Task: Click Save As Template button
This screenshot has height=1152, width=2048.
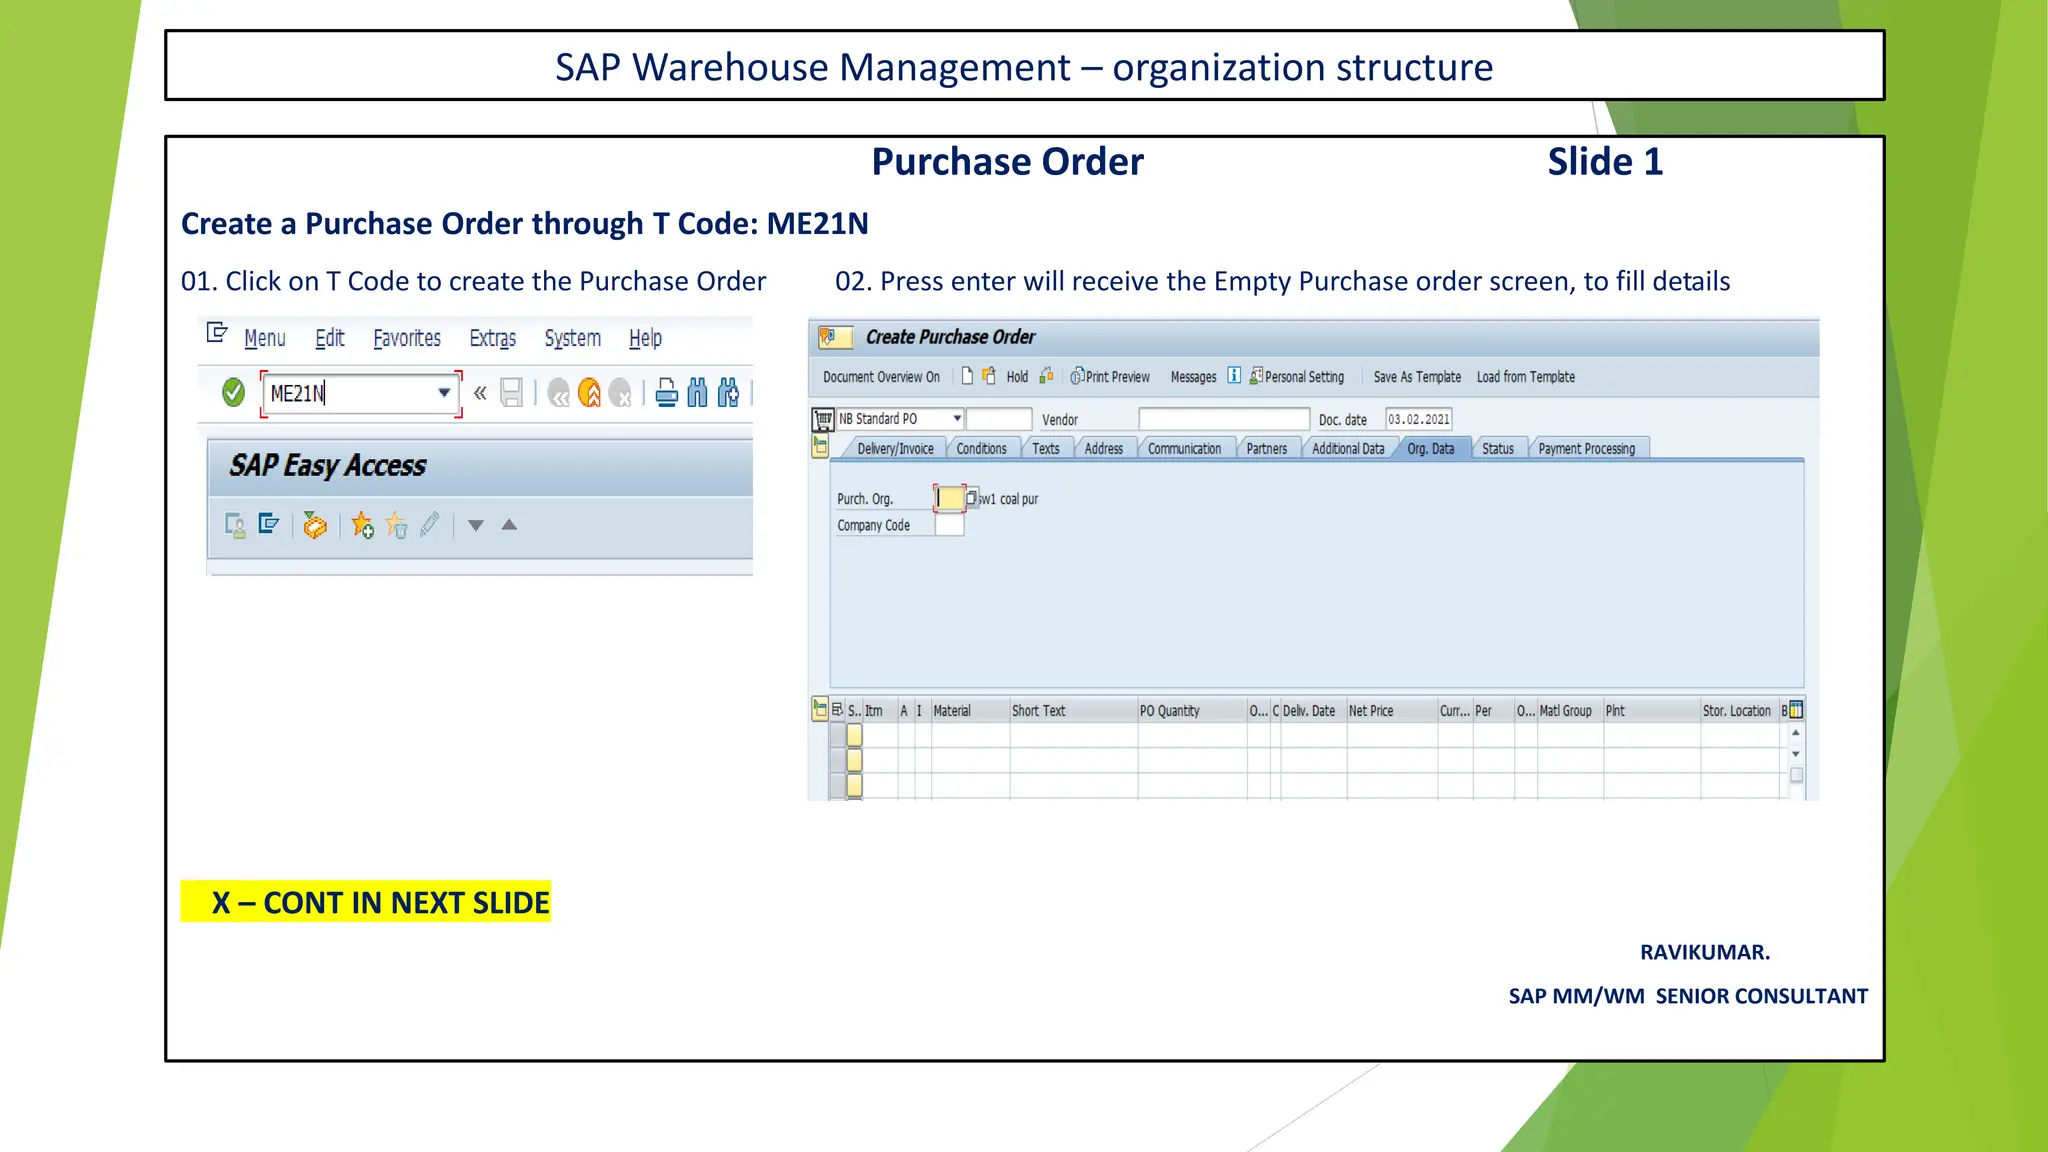Action: coord(1417,377)
